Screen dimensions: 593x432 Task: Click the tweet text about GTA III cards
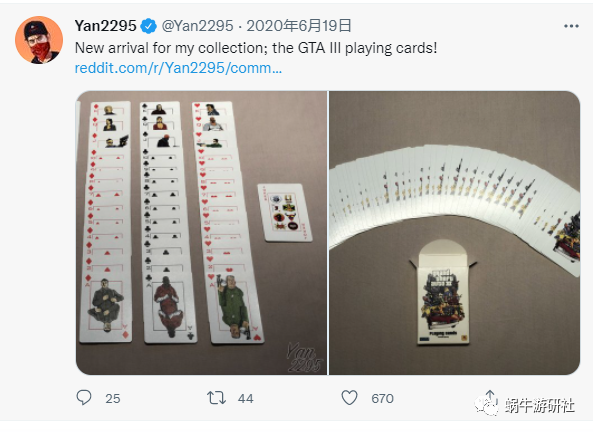(x=256, y=48)
